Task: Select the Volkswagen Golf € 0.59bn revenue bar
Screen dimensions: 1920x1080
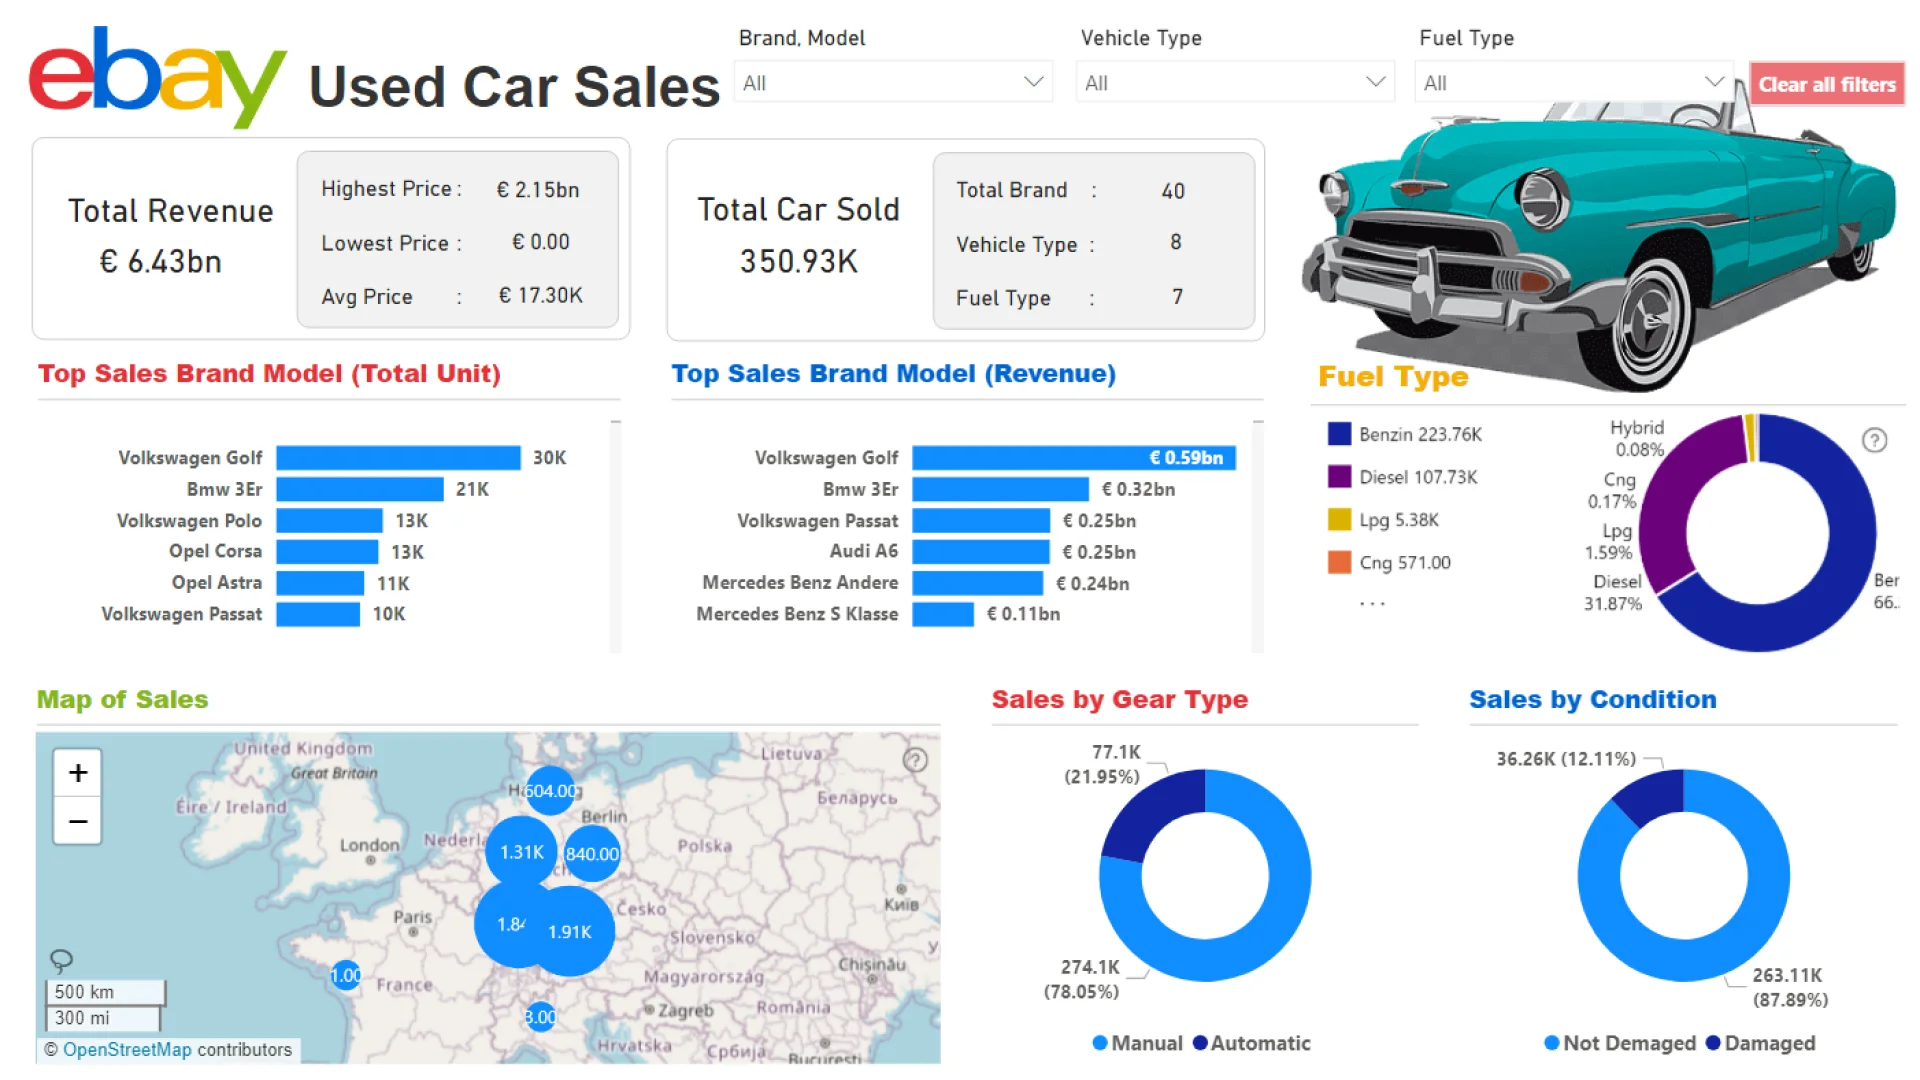Action: (x=1074, y=458)
